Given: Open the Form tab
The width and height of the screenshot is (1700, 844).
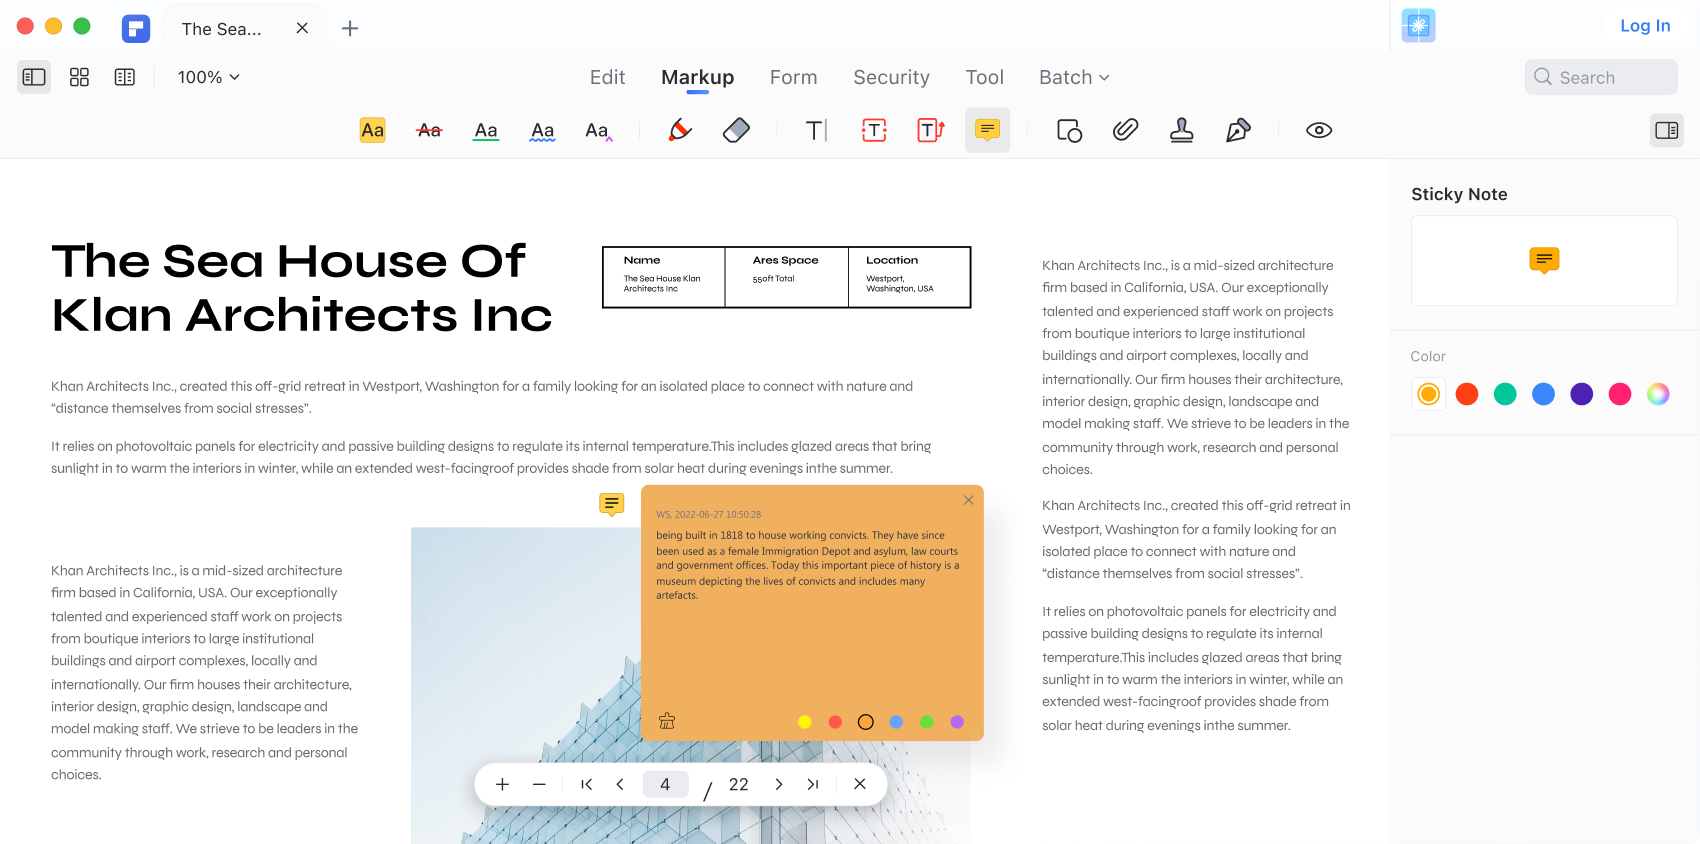Looking at the screenshot, I should click(794, 77).
